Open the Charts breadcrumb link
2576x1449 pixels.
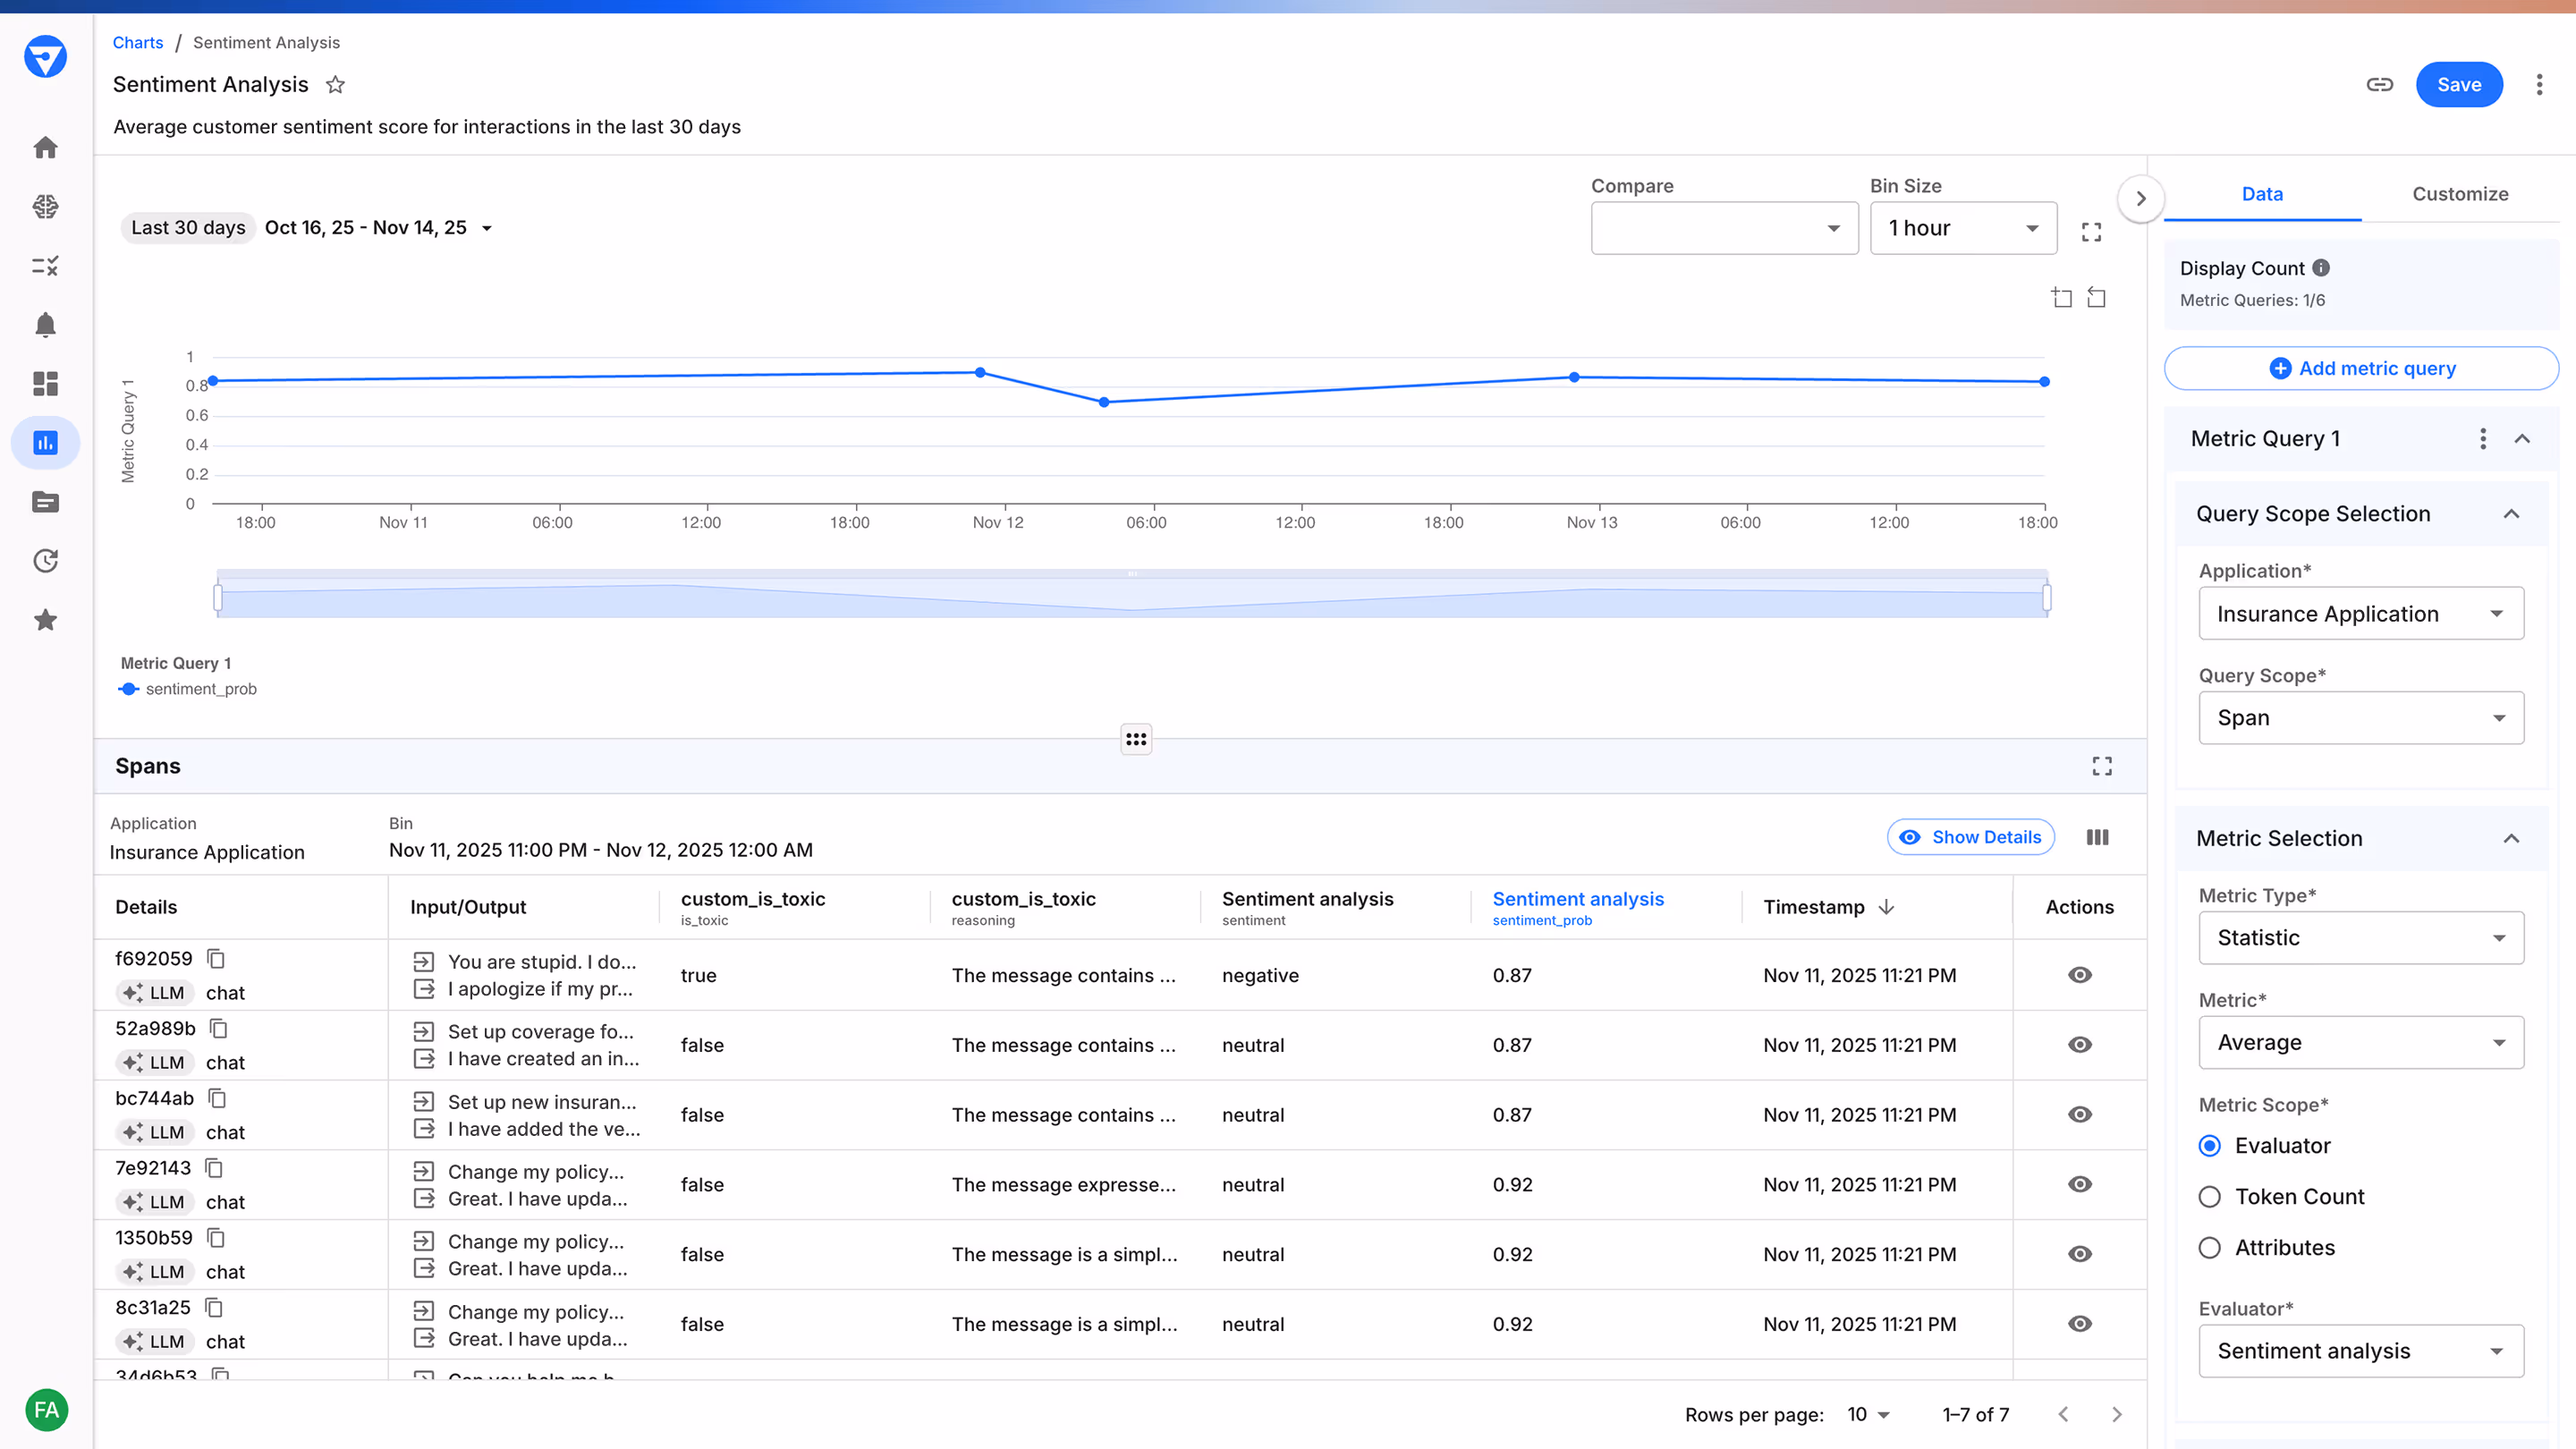(x=137, y=42)
